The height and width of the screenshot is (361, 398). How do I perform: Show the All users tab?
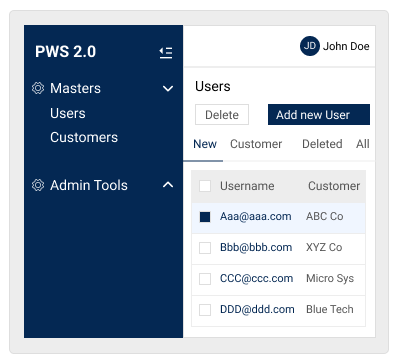coord(363,144)
